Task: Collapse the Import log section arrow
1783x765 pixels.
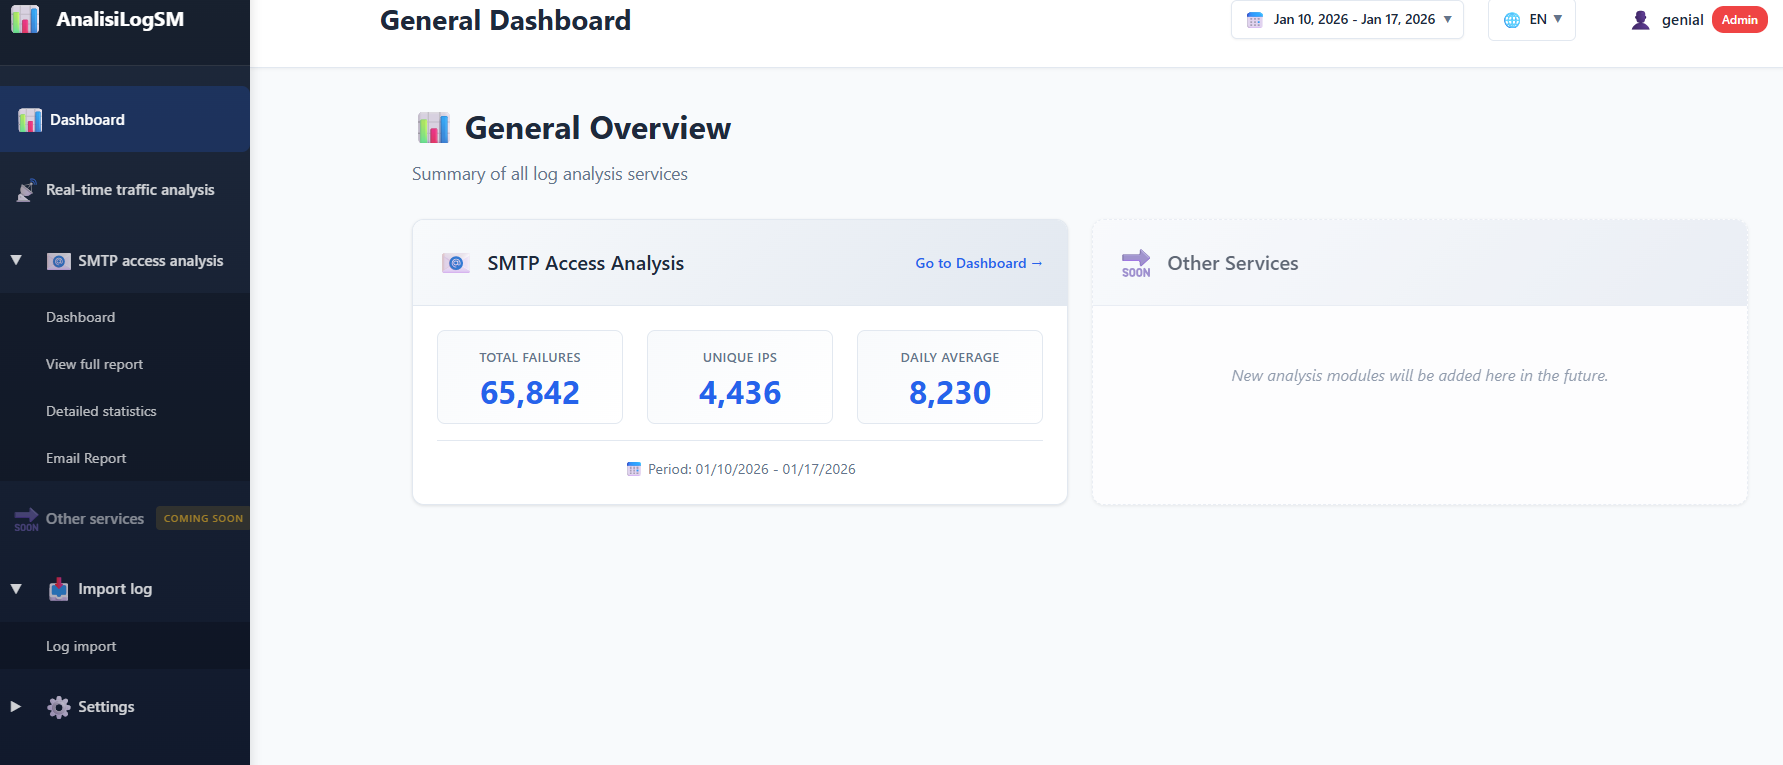Action: [x=16, y=589]
